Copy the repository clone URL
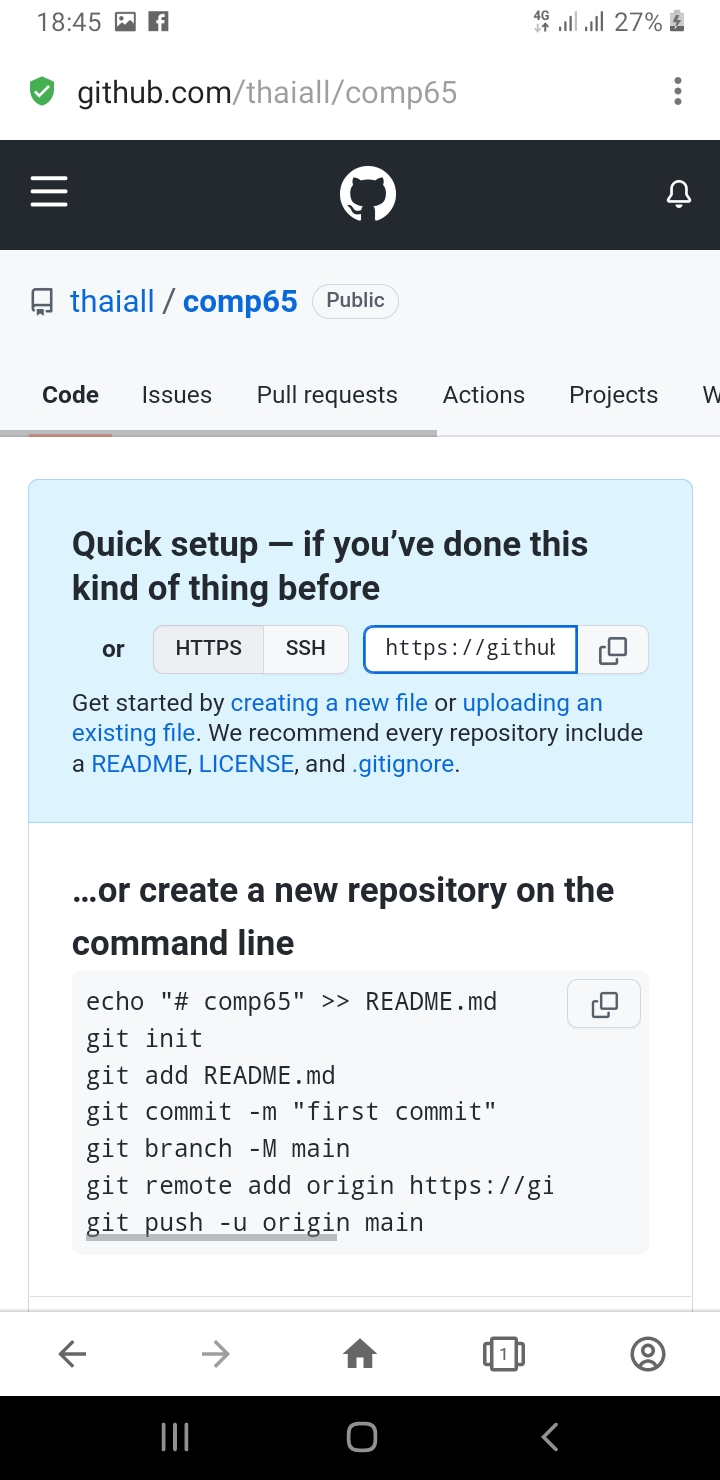Viewport: 720px width, 1480px height. 612,650
